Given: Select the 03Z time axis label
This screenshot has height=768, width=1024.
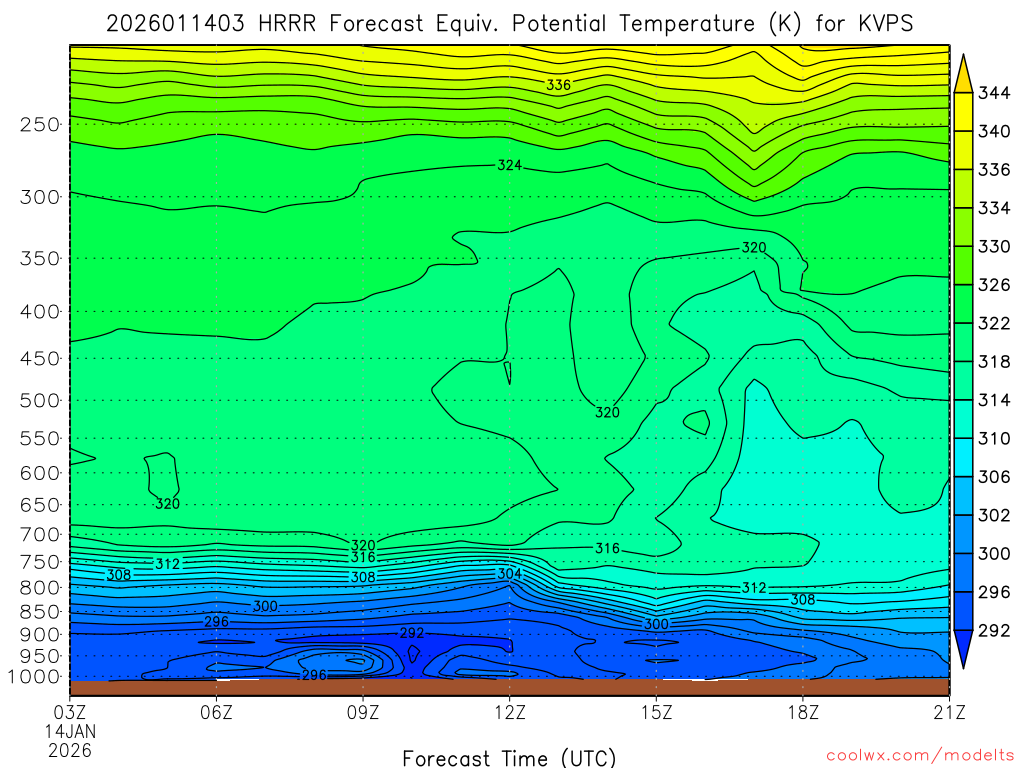Looking at the screenshot, I should click(x=69, y=712).
